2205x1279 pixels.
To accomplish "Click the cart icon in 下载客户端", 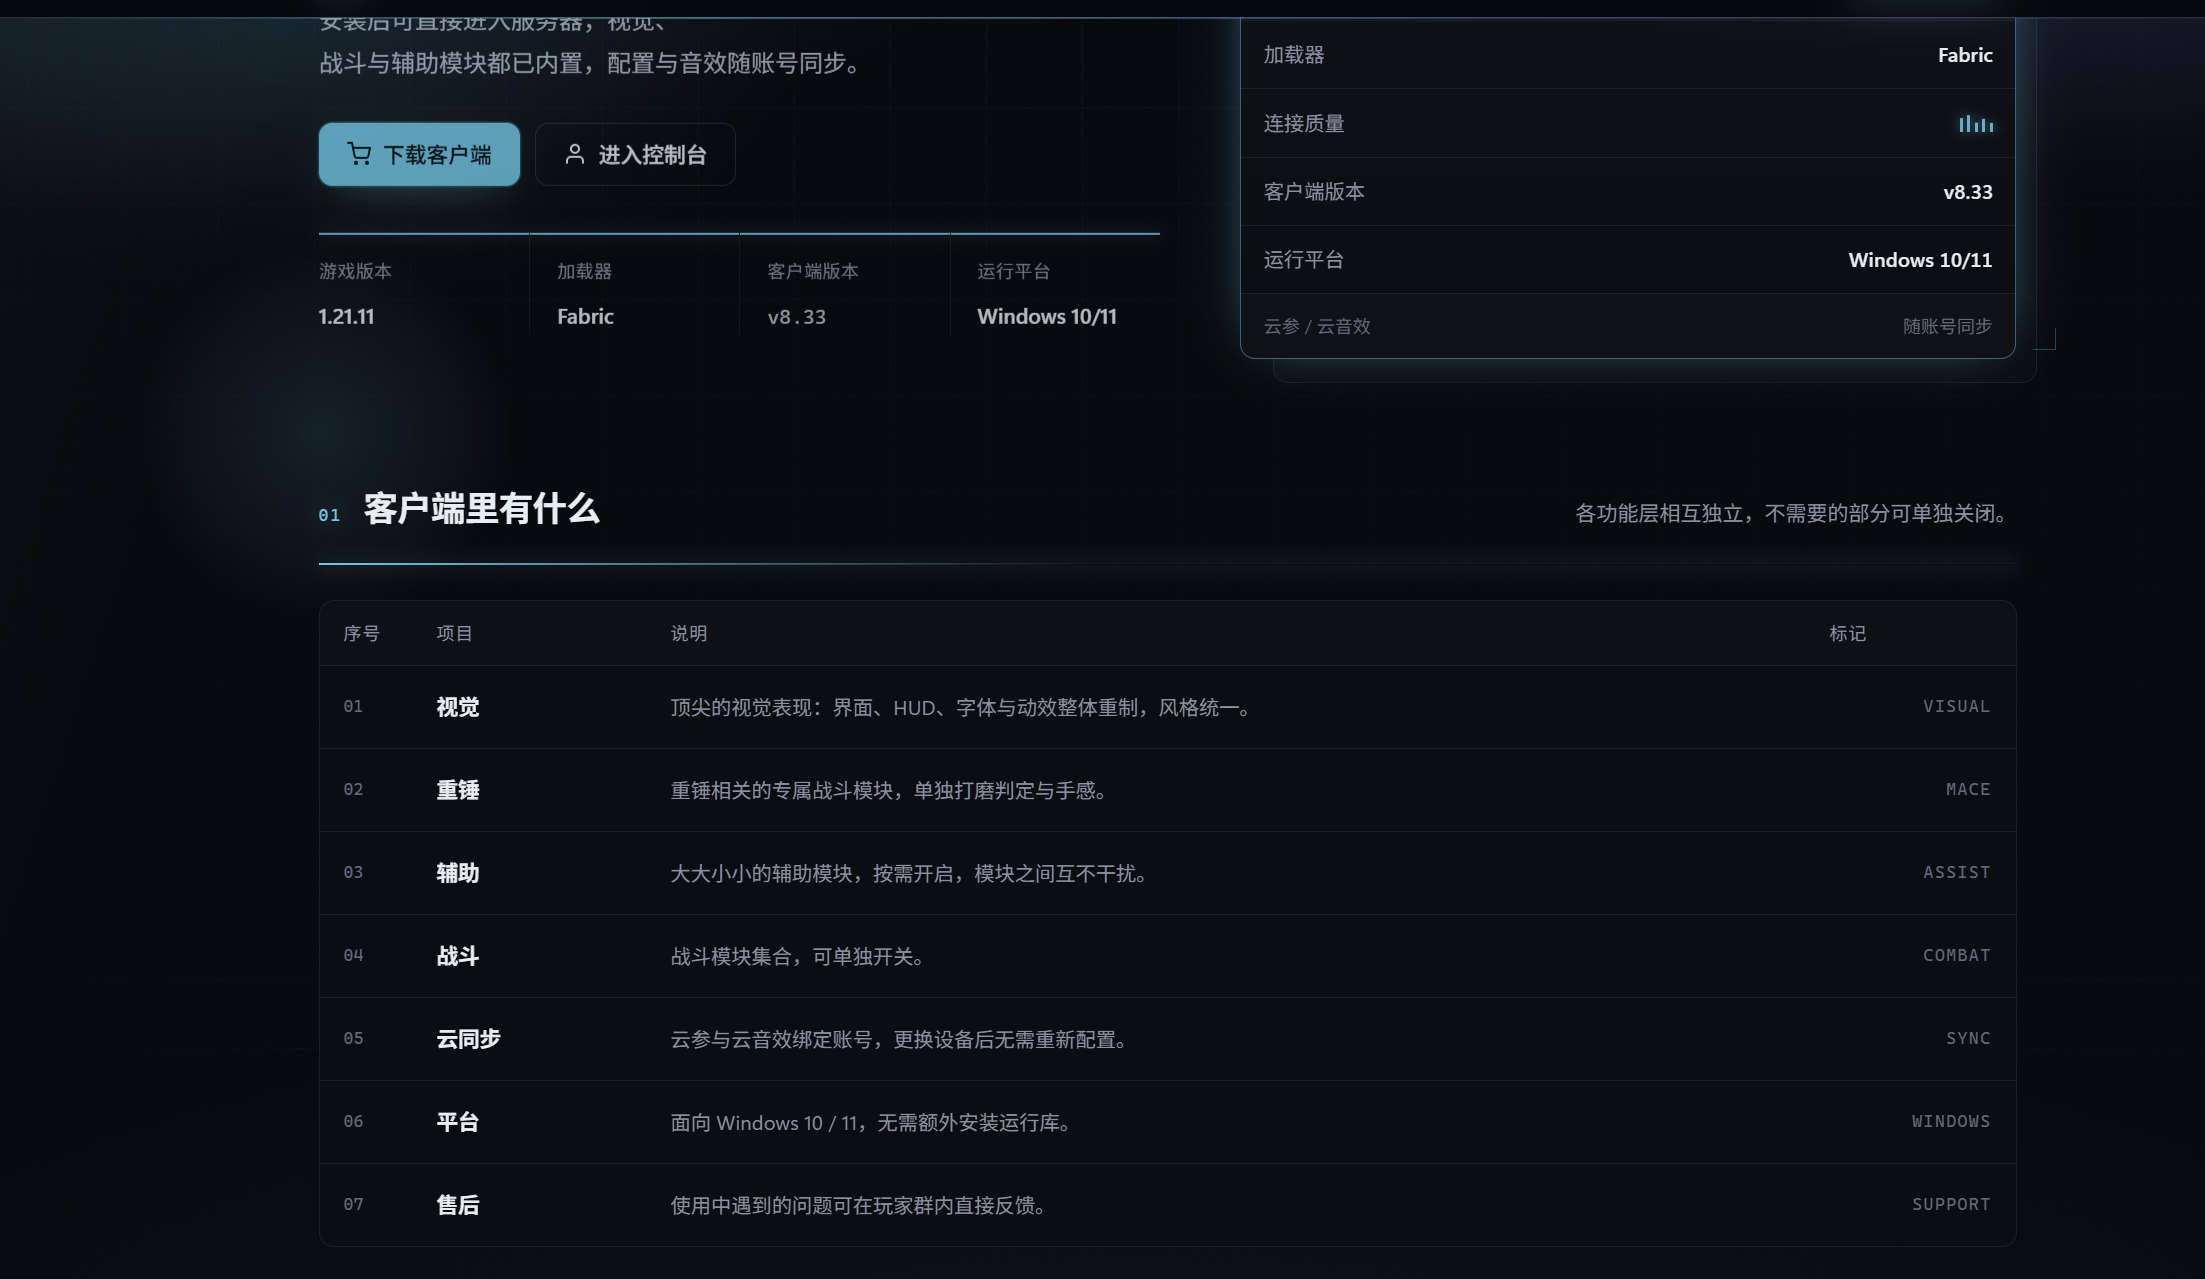I will coord(359,154).
